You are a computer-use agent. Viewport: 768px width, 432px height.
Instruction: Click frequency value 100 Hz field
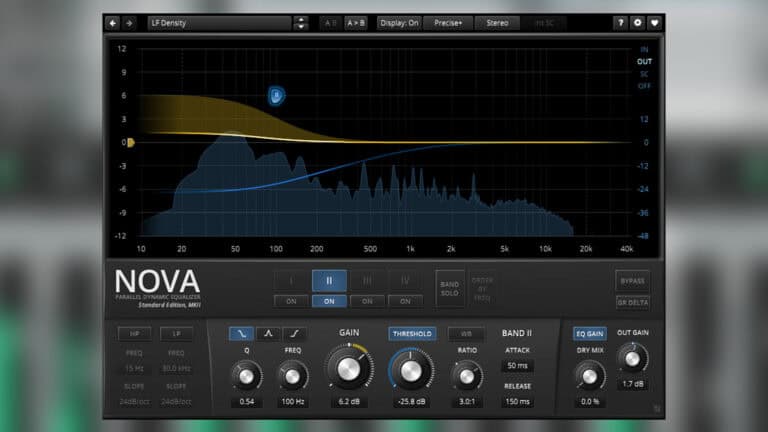tap(292, 402)
